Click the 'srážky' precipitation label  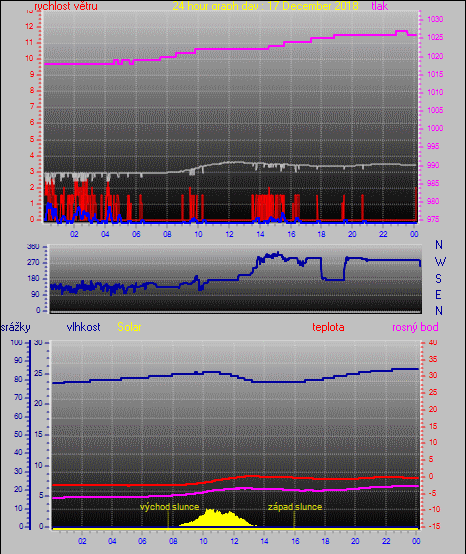[x=15, y=327]
